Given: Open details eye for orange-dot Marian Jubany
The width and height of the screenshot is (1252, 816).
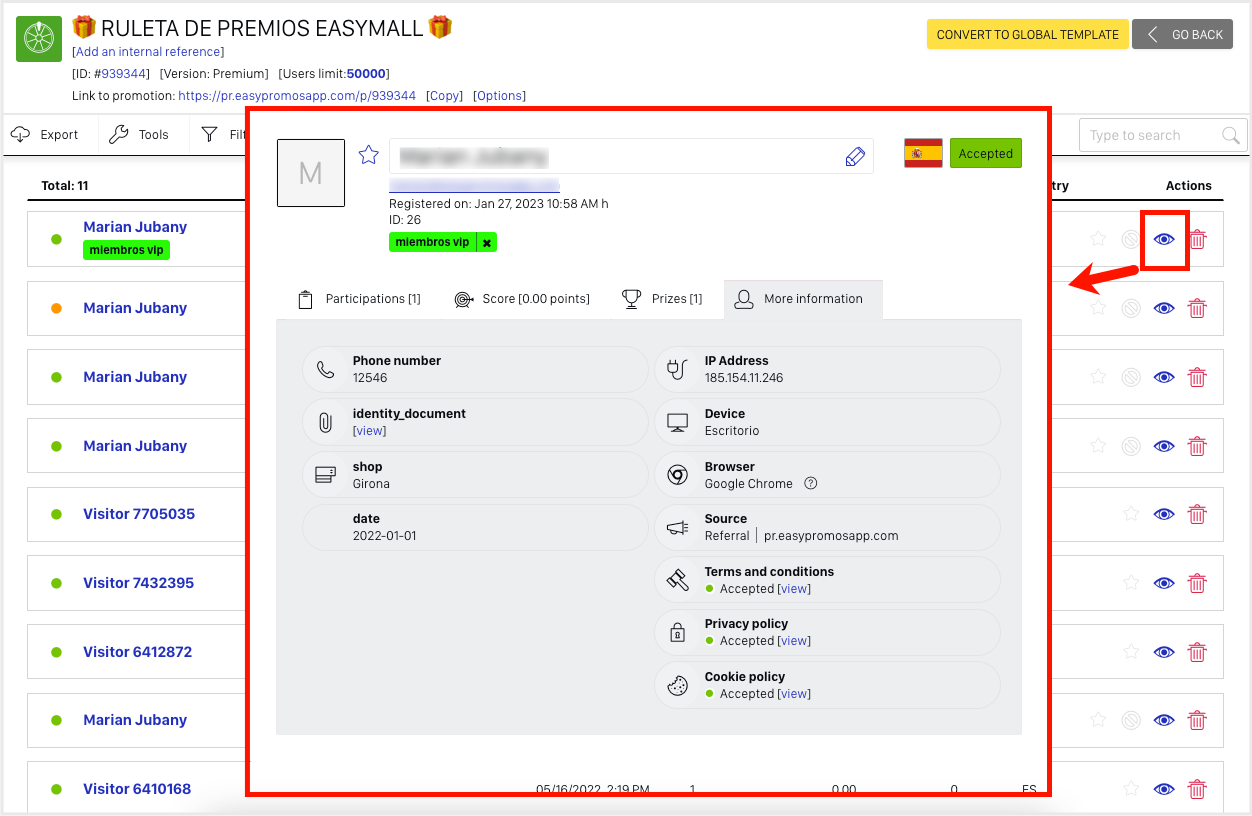Looking at the screenshot, I should [x=1164, y=309].
